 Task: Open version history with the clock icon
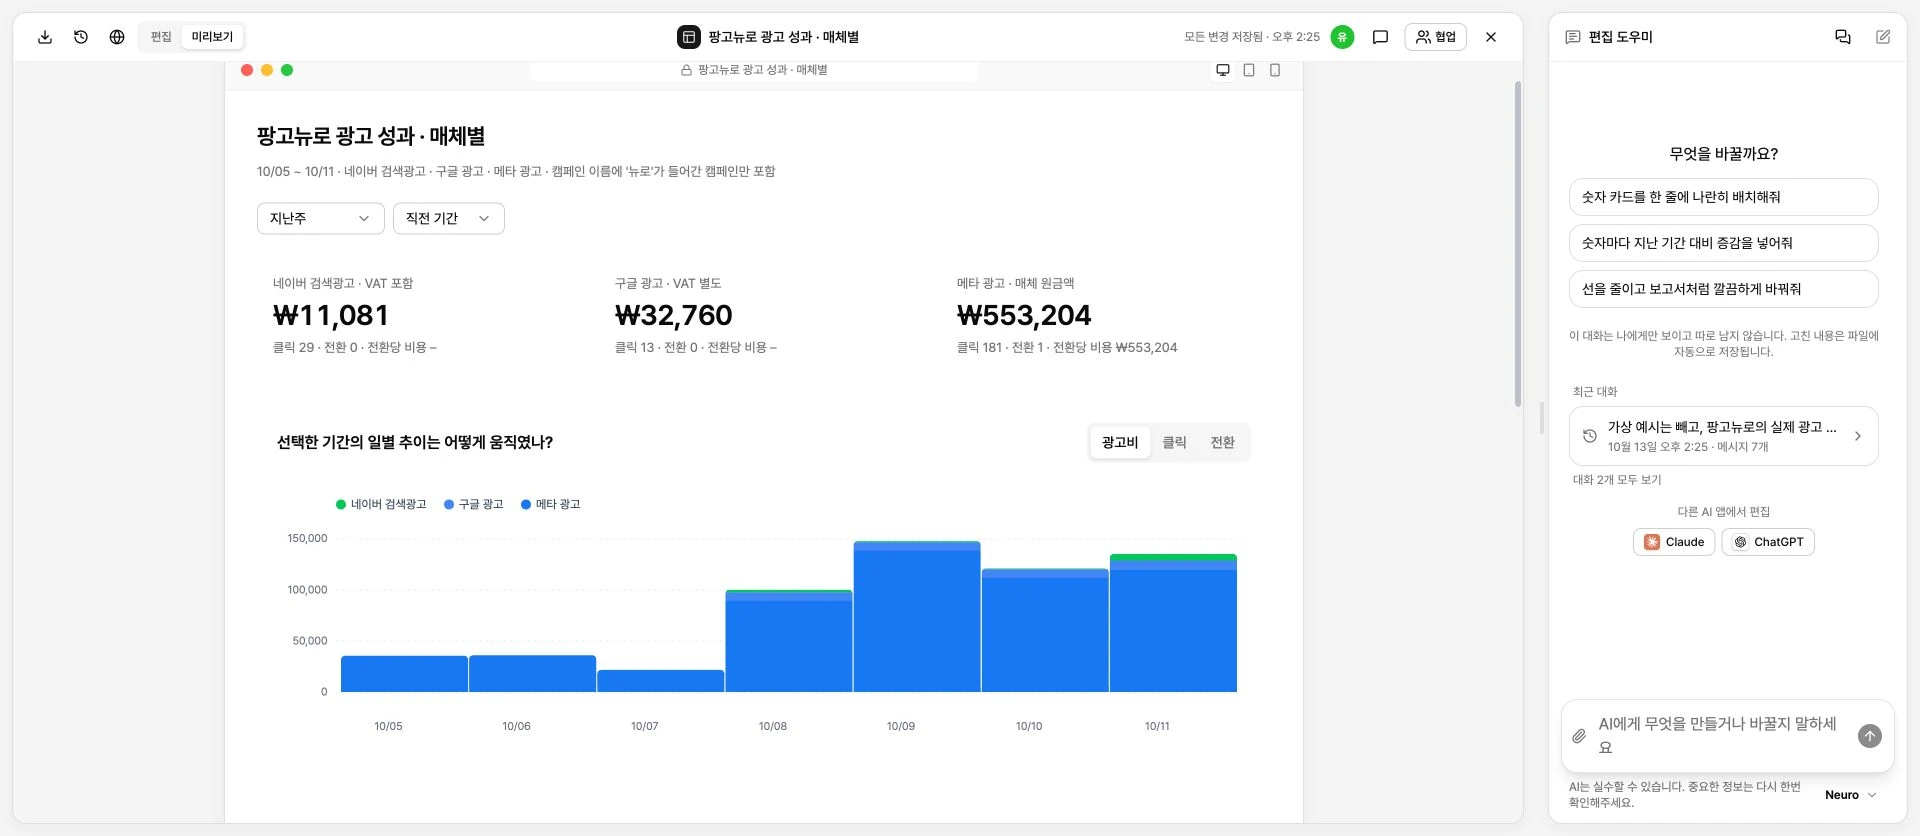coord(81,37)
